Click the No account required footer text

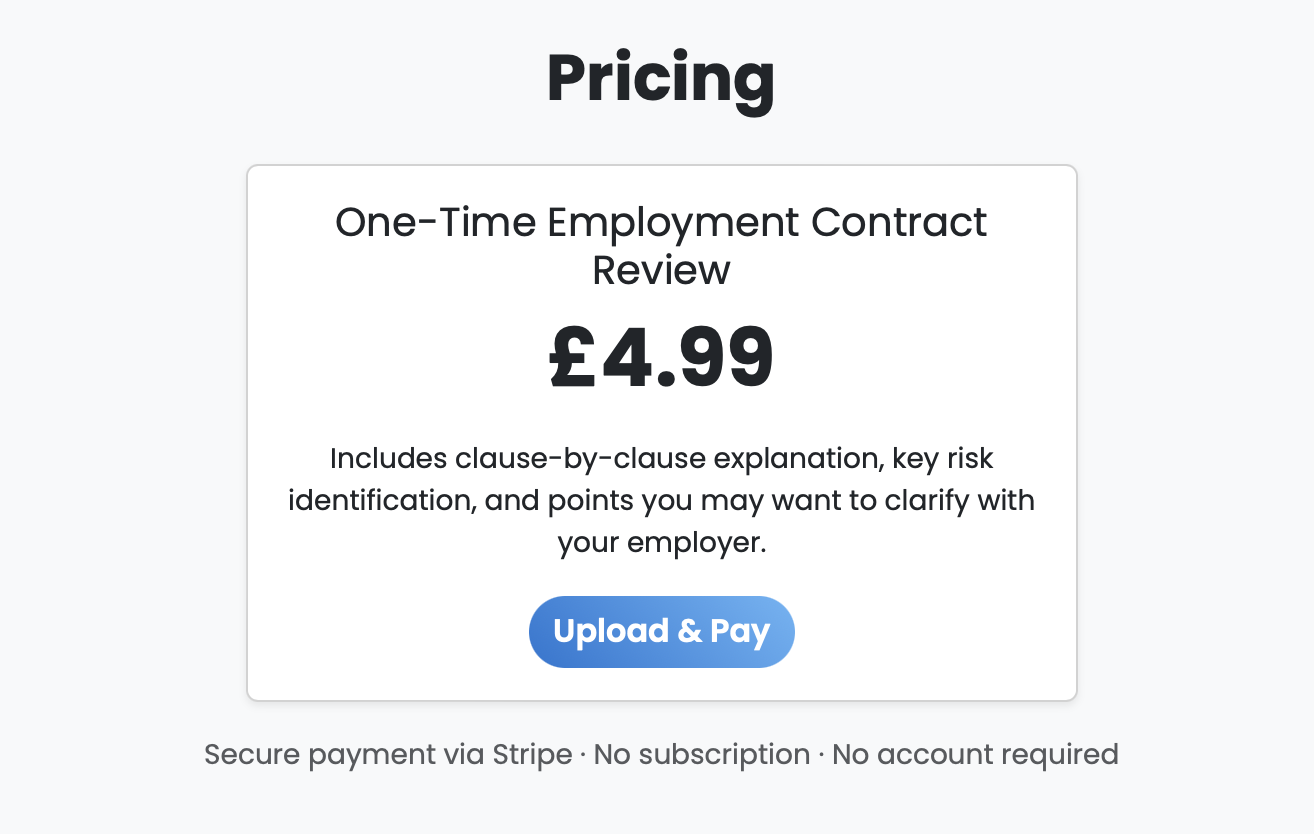975,754
